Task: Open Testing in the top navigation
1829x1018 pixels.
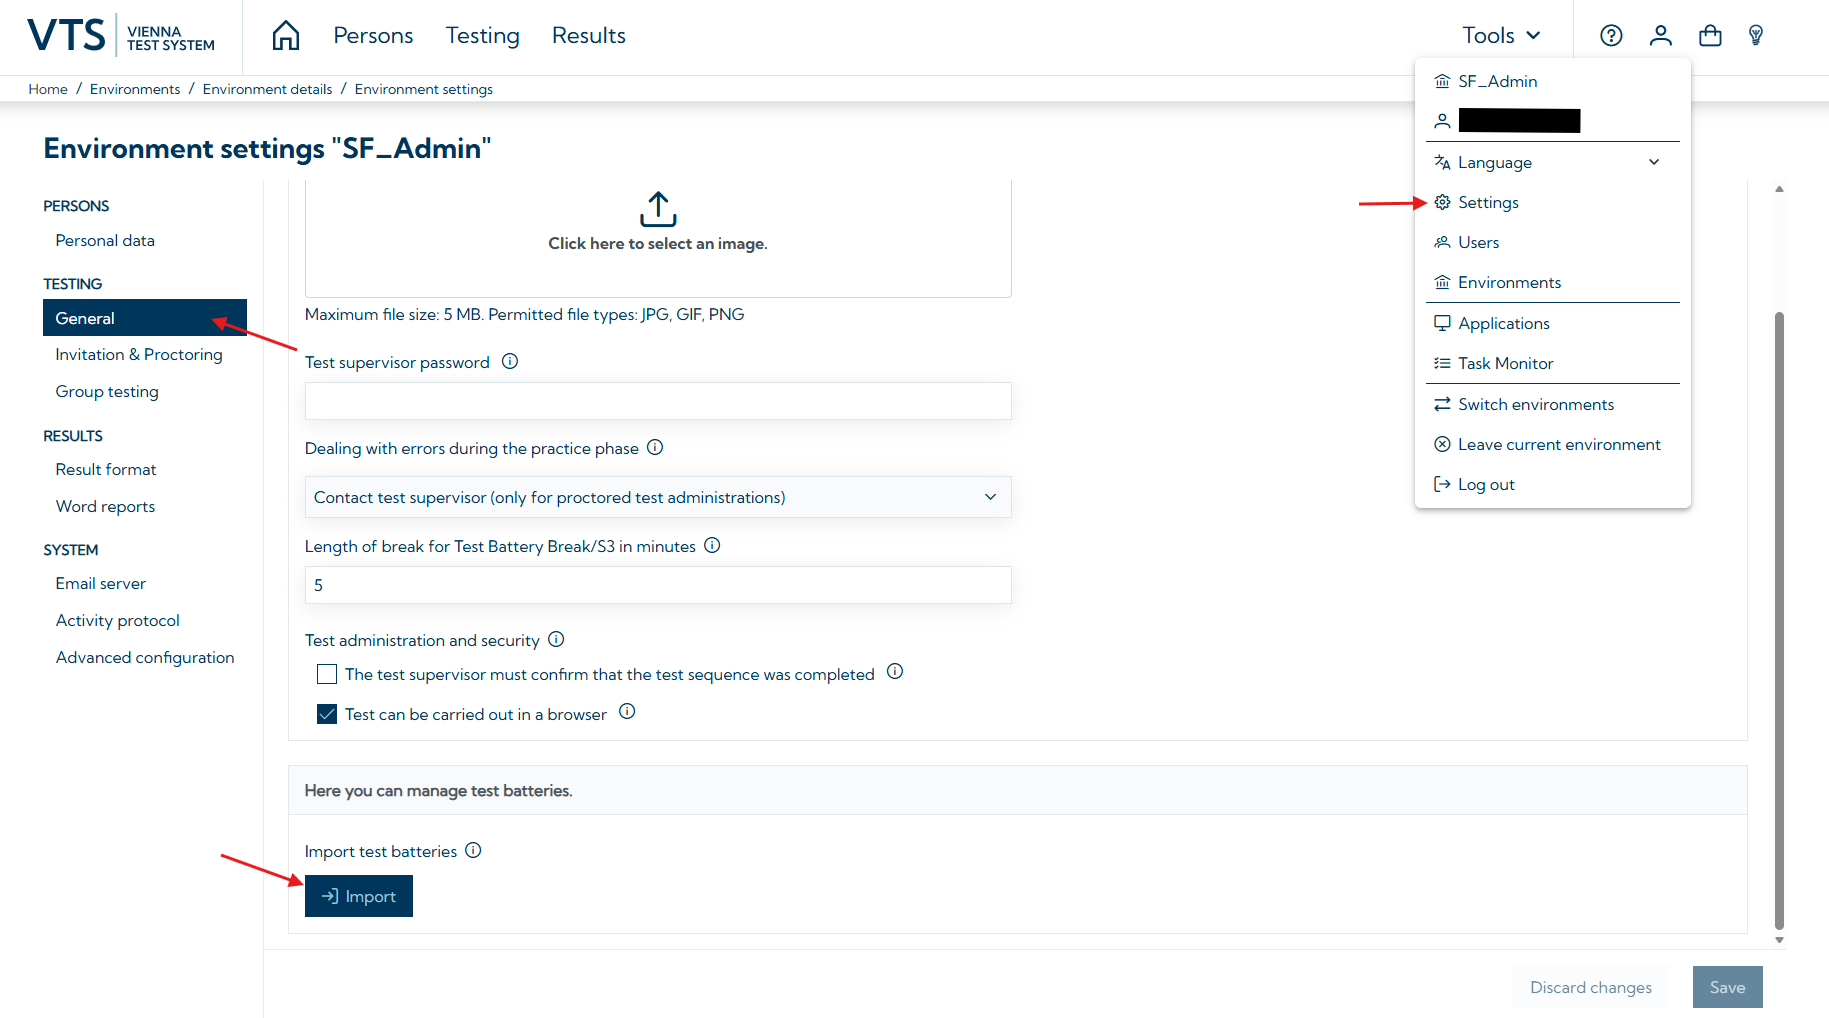Action: pyautogui.click(x=483, y=36)
